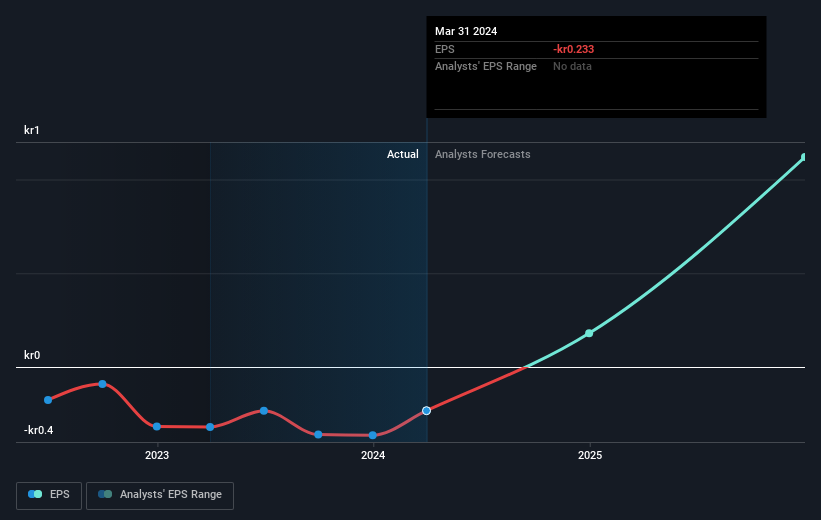Select the EPS data point at 2024
The height and width of the screenshot is (520, 821).
372,435
